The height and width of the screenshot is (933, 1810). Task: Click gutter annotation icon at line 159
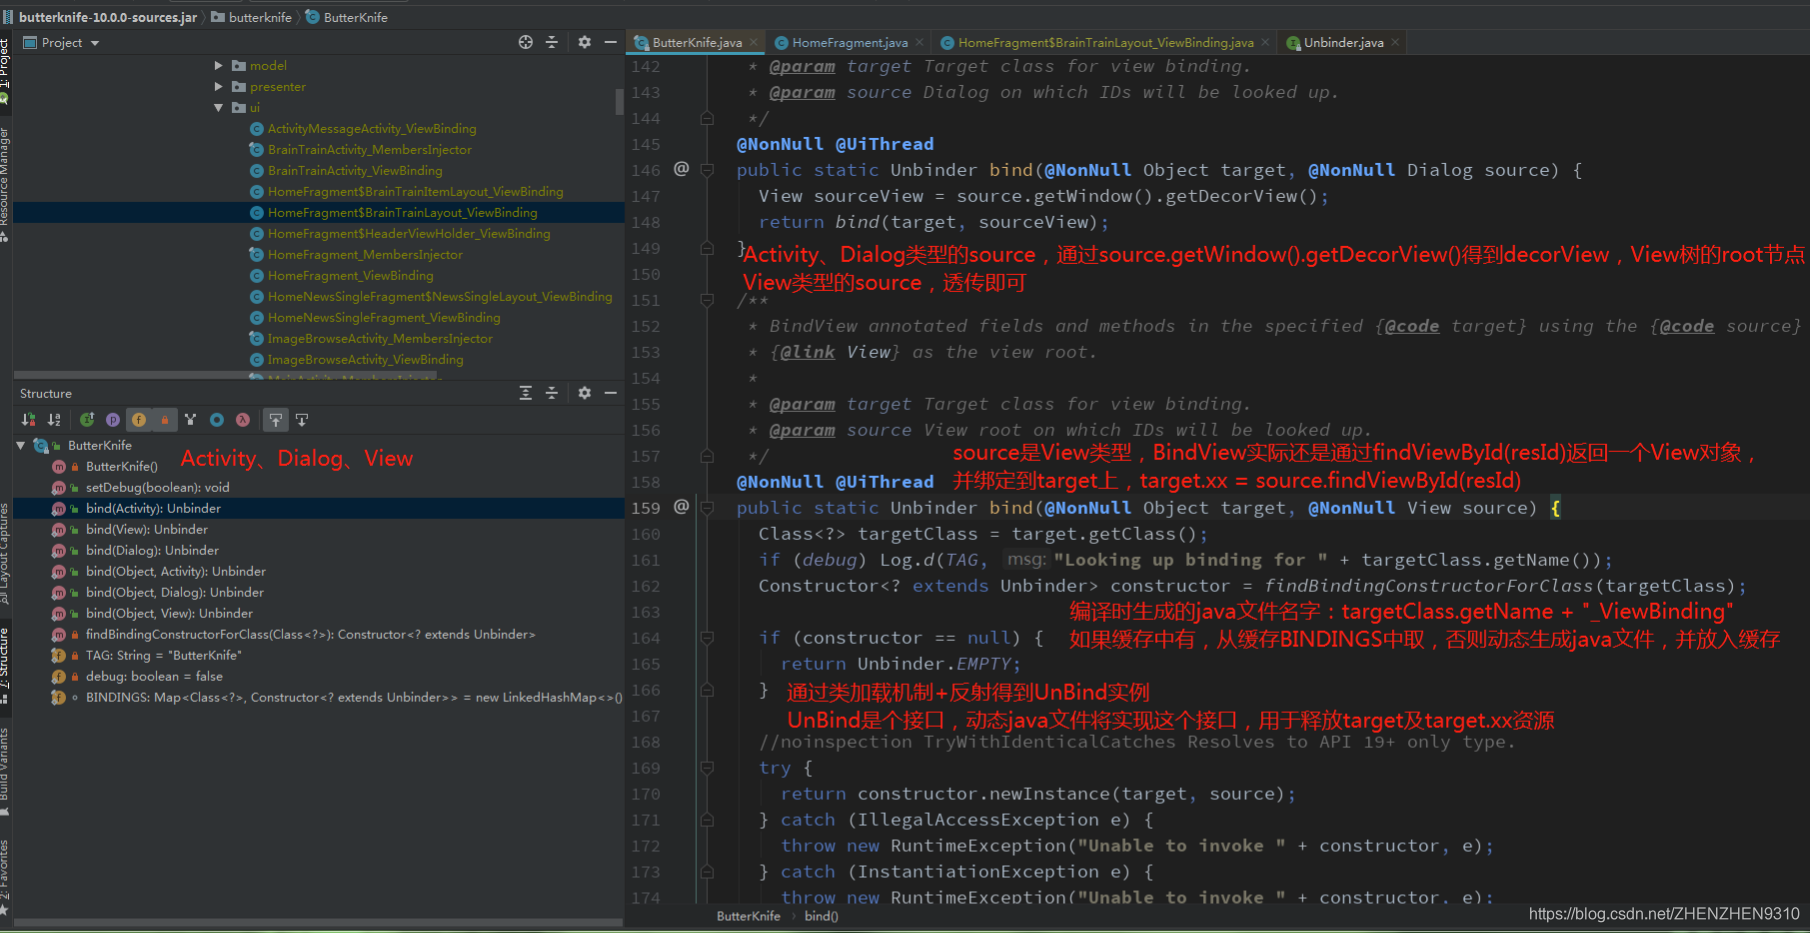click(681, 507)
